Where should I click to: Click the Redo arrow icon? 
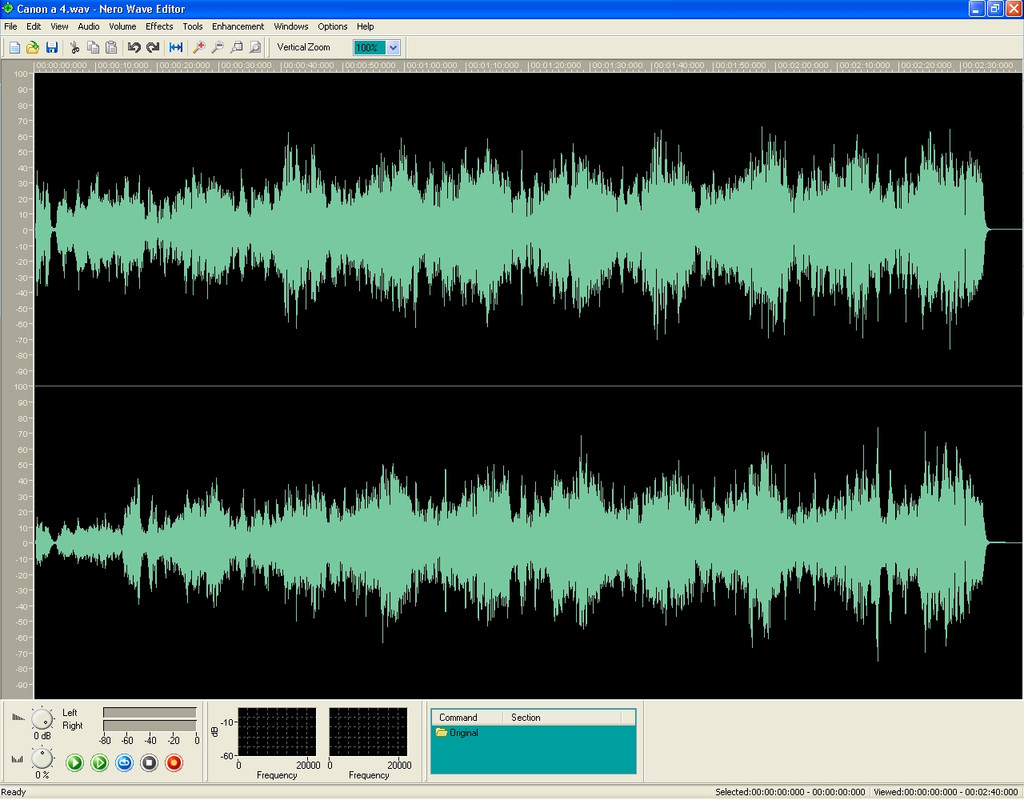click(153, 48)
